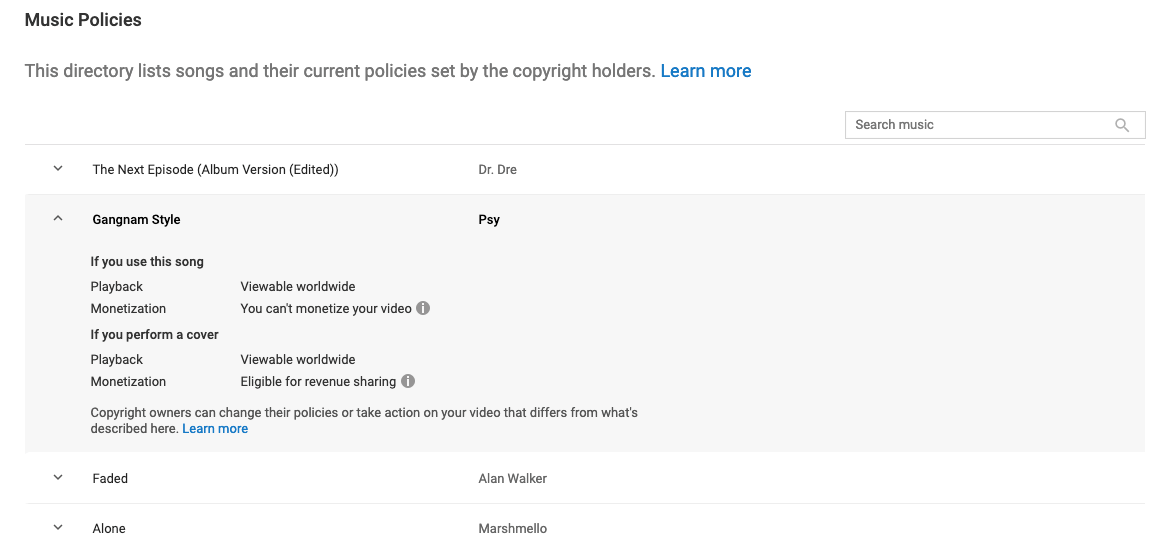Expand the Alone song chevron
This screenshot has height=550, width=1168.
pyautogui.click(x=58, y=527)
